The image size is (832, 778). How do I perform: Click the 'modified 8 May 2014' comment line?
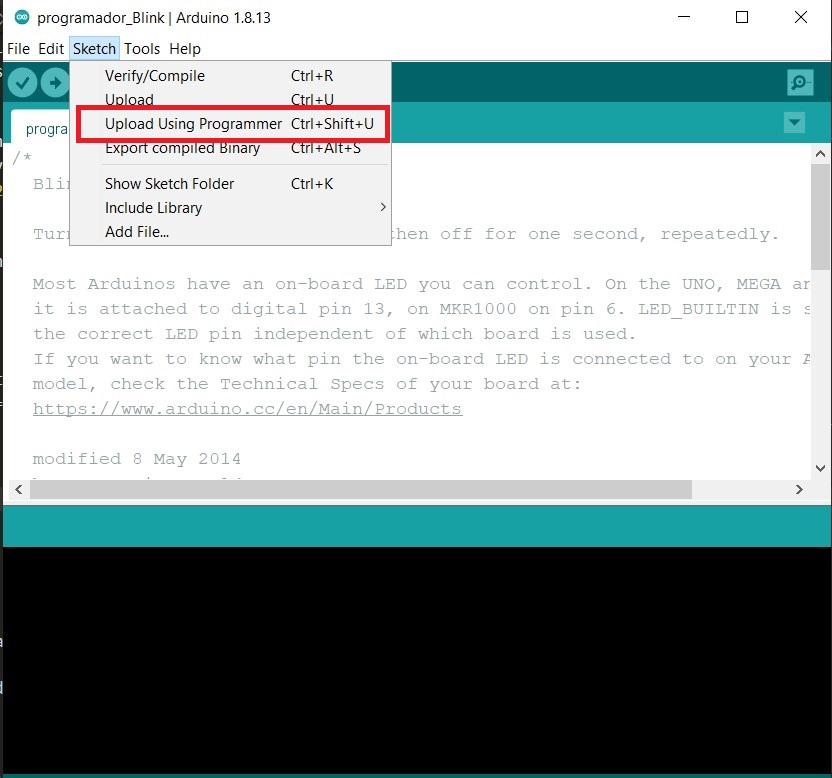coord(136,459)
